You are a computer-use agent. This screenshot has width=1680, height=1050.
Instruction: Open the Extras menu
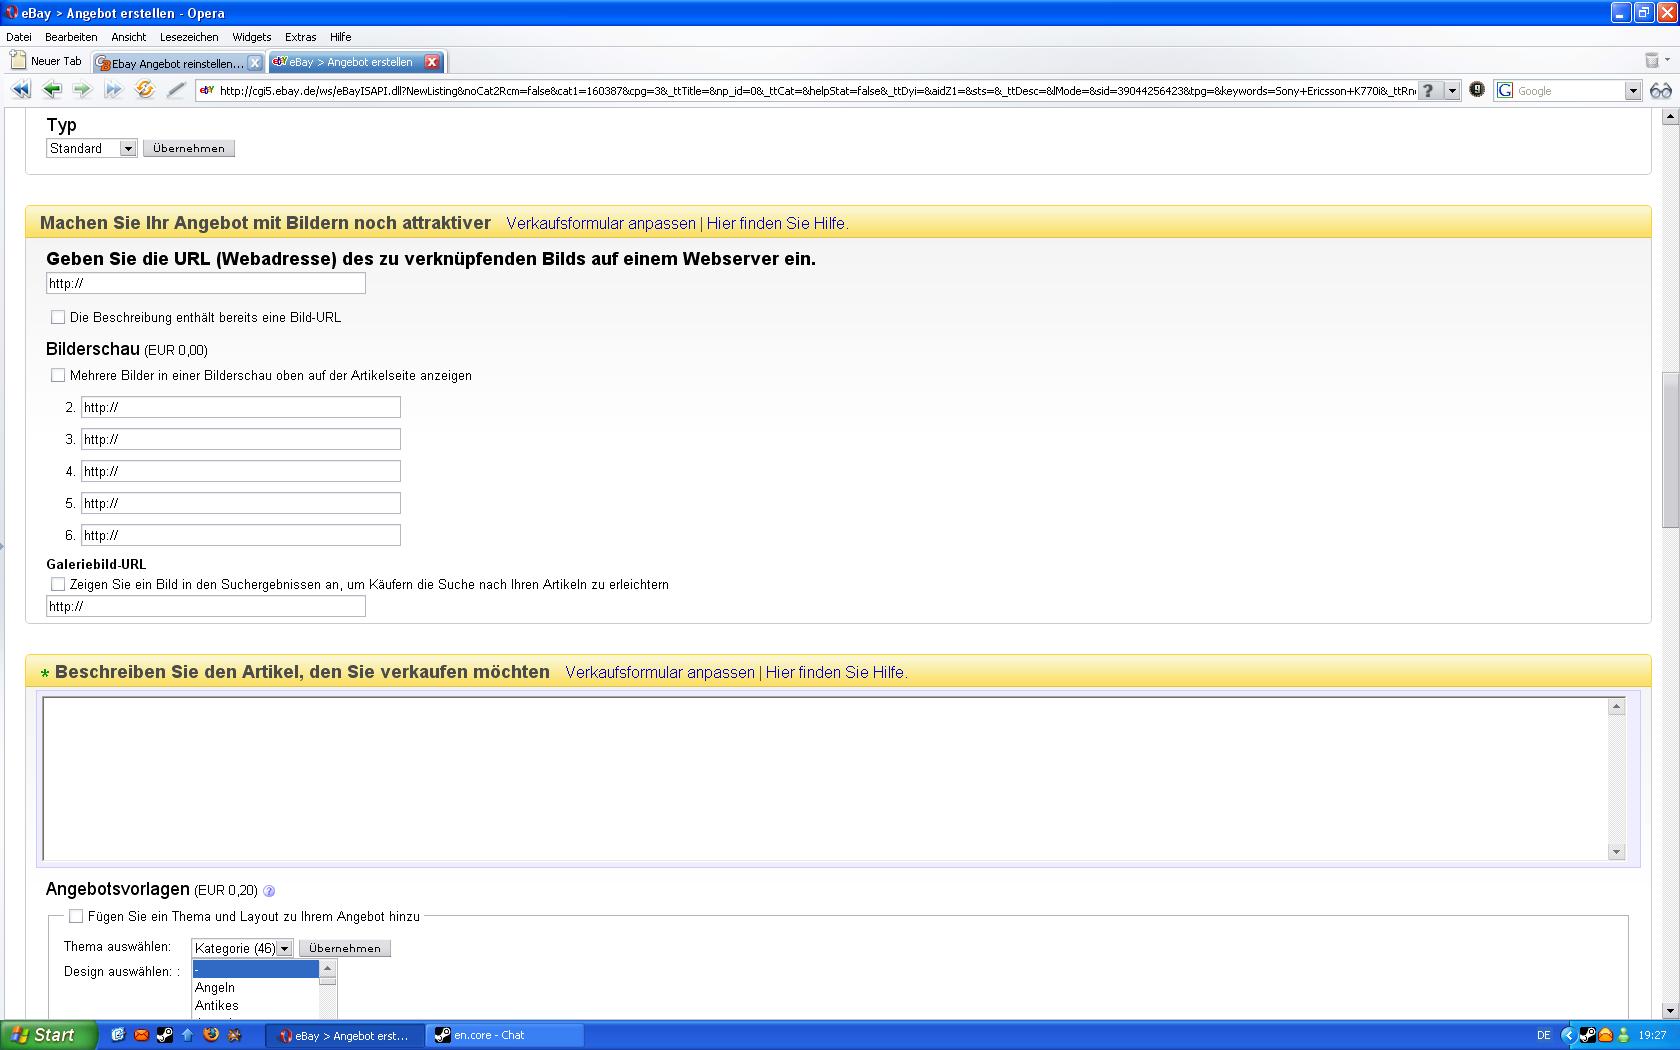301,37
